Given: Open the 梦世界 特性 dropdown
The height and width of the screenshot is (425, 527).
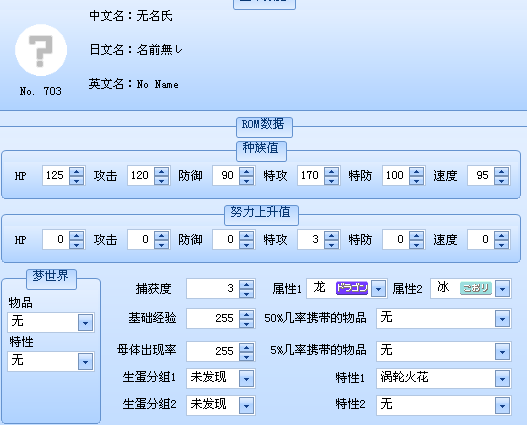Looking at the screenshot, I should [x=85, y=362].
